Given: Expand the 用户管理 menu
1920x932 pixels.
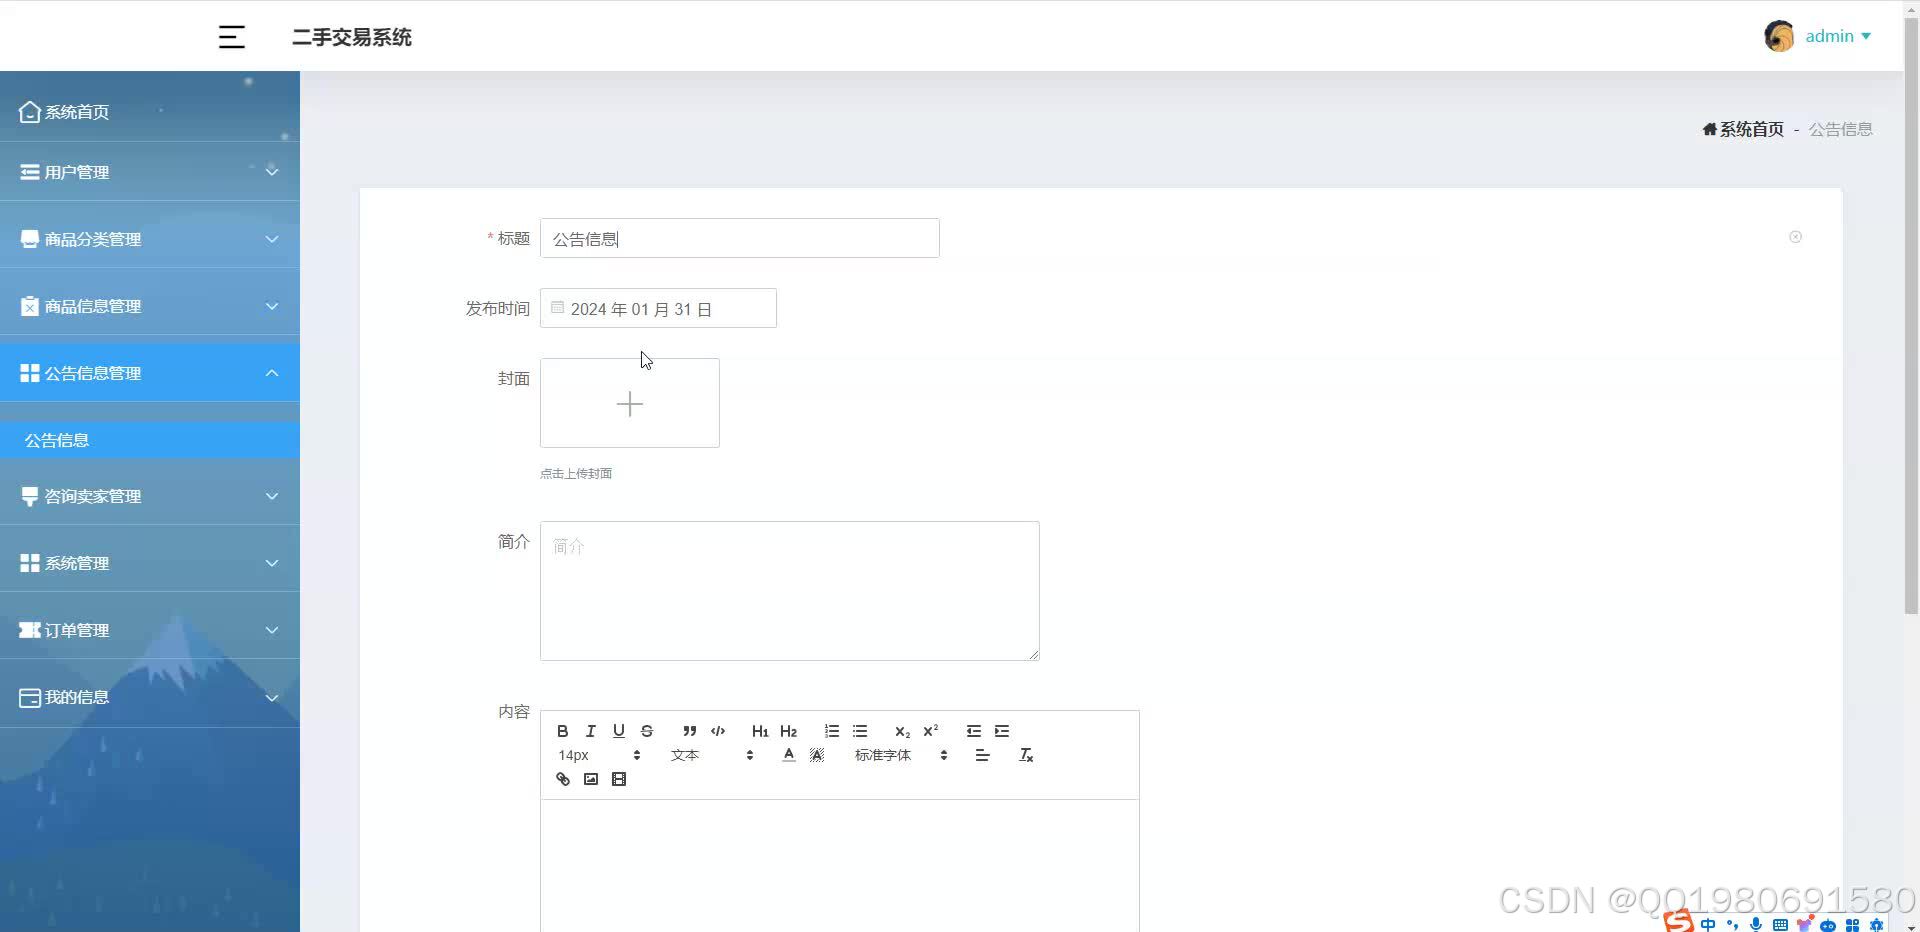Looking at the screenshot, I should [150, 172].
